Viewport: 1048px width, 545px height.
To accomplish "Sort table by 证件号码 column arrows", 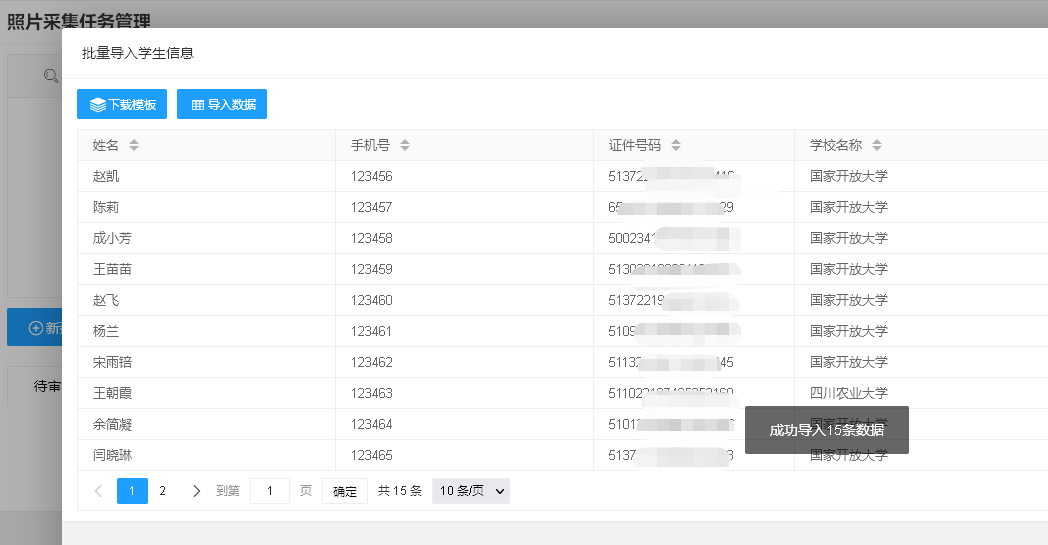I will pyautogui.click(x=676, y=146).
